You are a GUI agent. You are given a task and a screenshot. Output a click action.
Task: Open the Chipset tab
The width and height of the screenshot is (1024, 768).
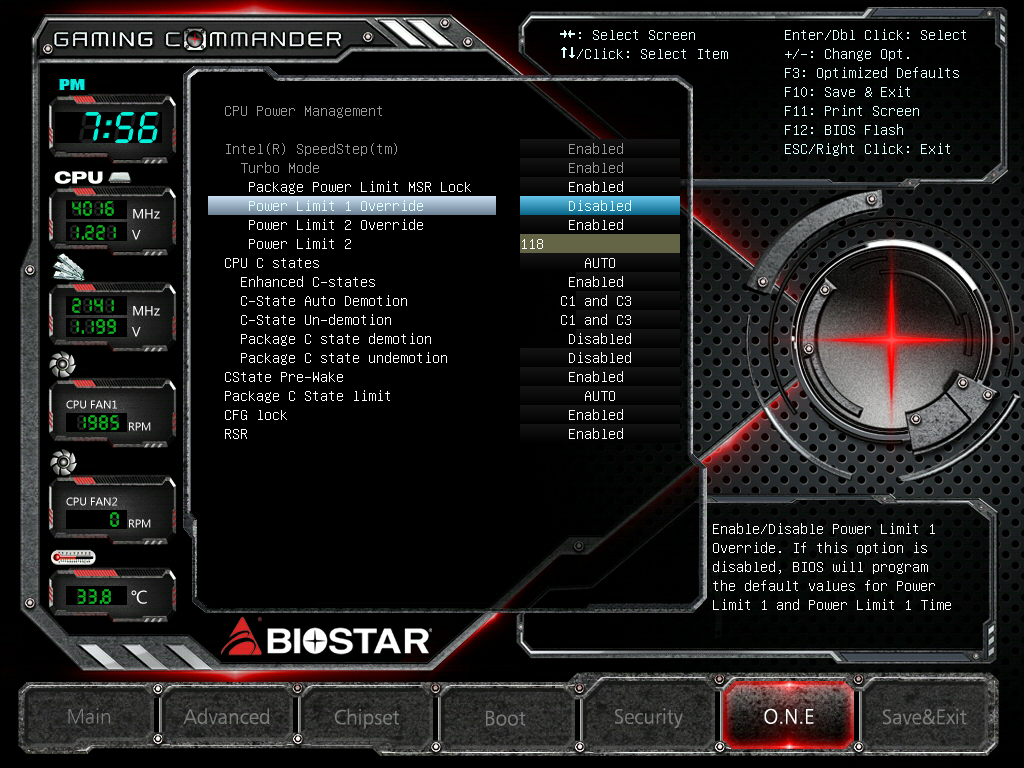366,717
